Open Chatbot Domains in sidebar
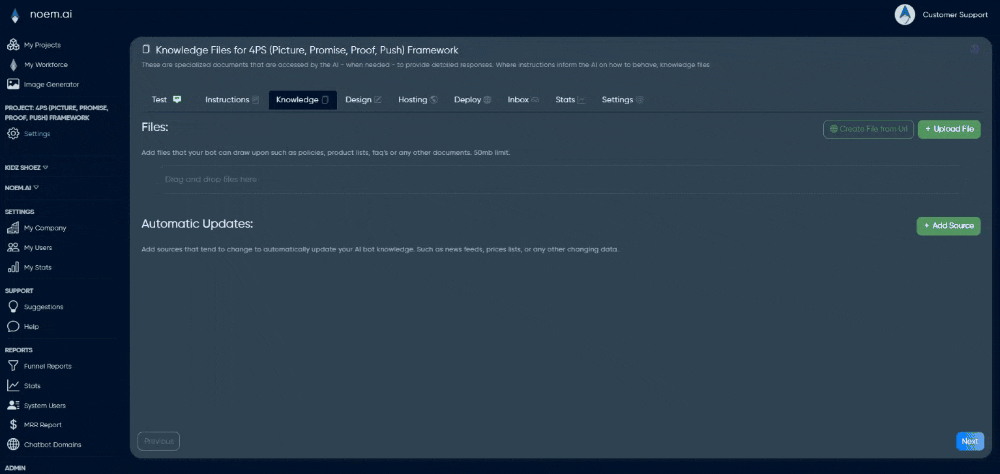1000x474 pixels. coord(44,444)
